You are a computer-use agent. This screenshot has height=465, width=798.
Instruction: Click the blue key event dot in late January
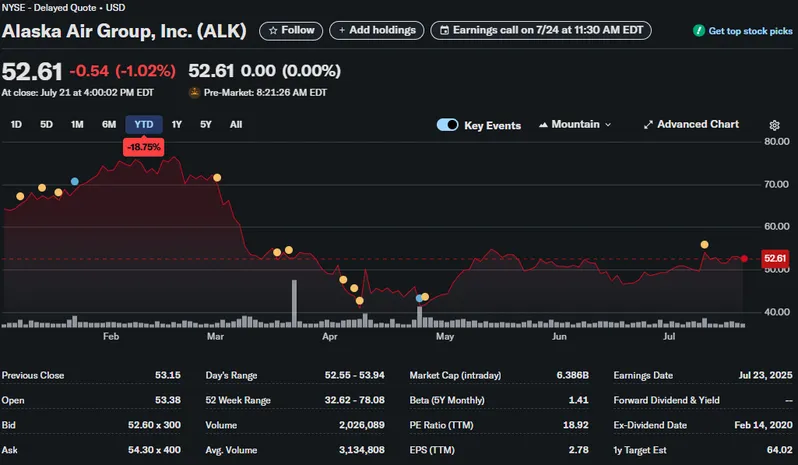coord(75,182)
